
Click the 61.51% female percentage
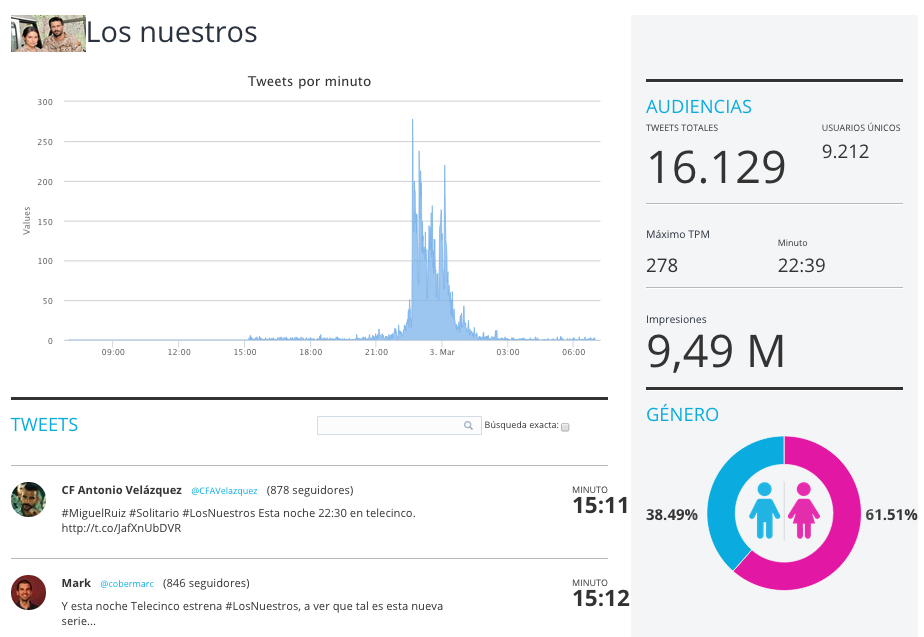[x=891, y=515]
